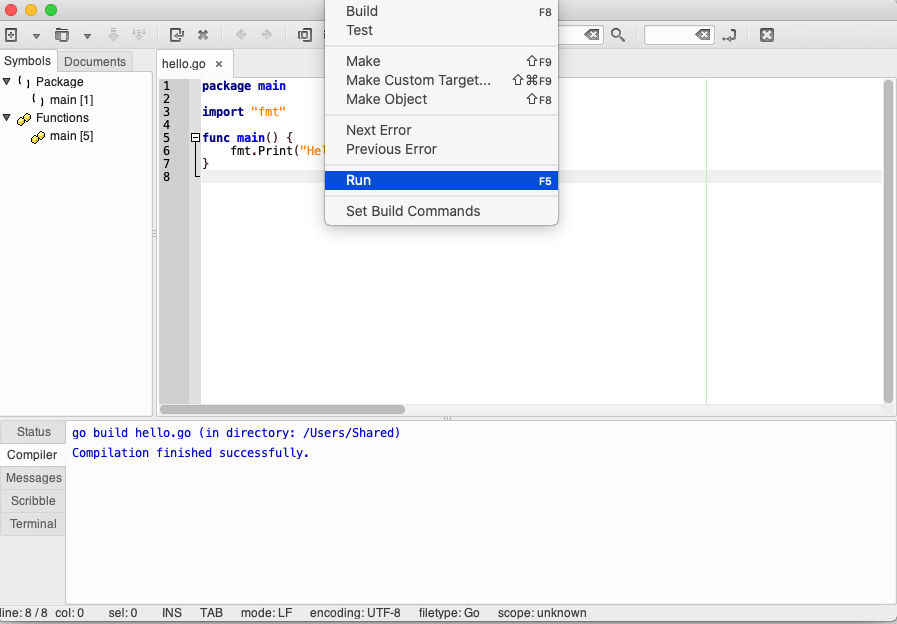
Task: Click the INS indicator in status bar
Action: point(172,613)
